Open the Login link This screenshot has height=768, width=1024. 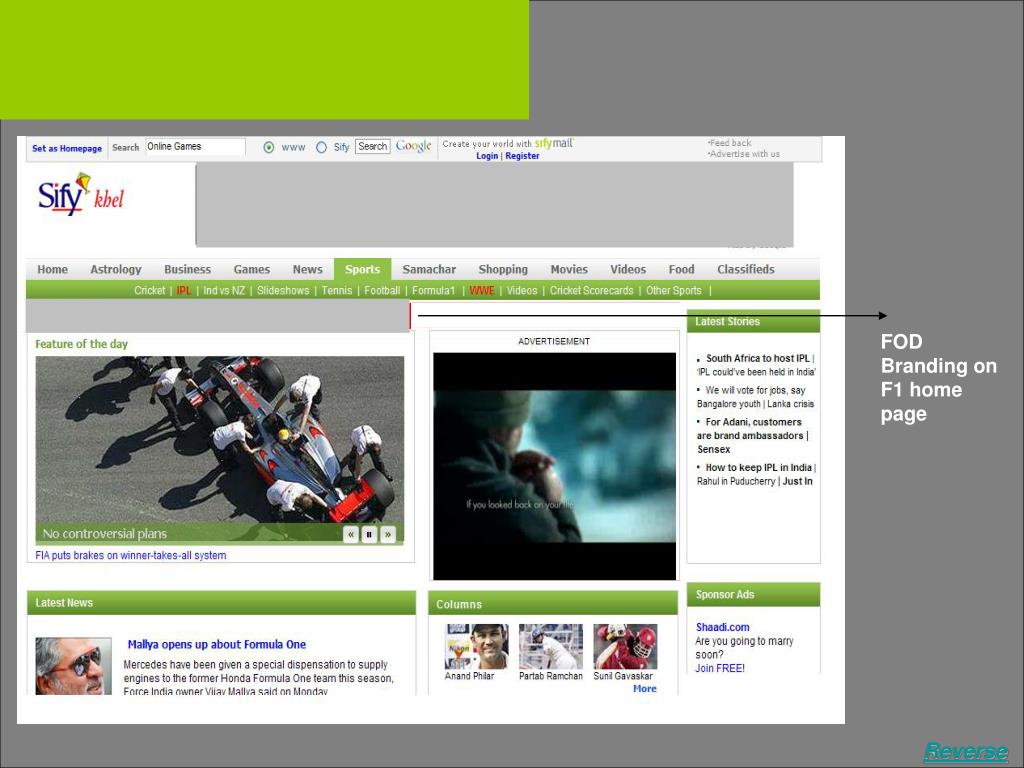point(487,156)
